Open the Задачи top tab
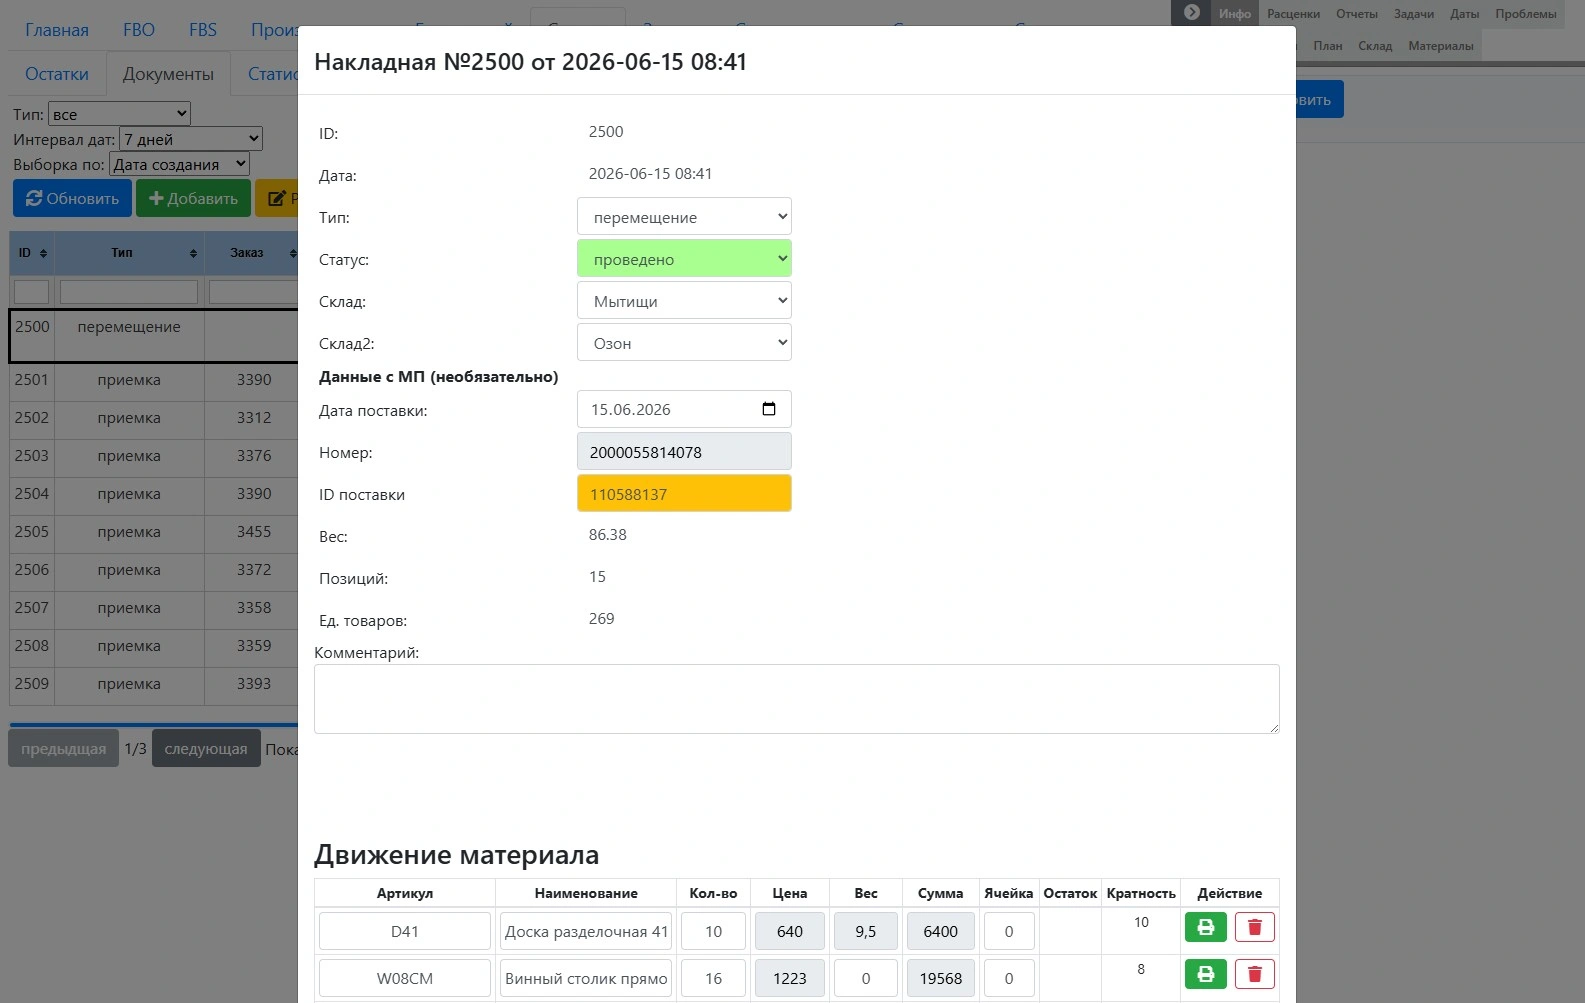 tap(1414, 14)
